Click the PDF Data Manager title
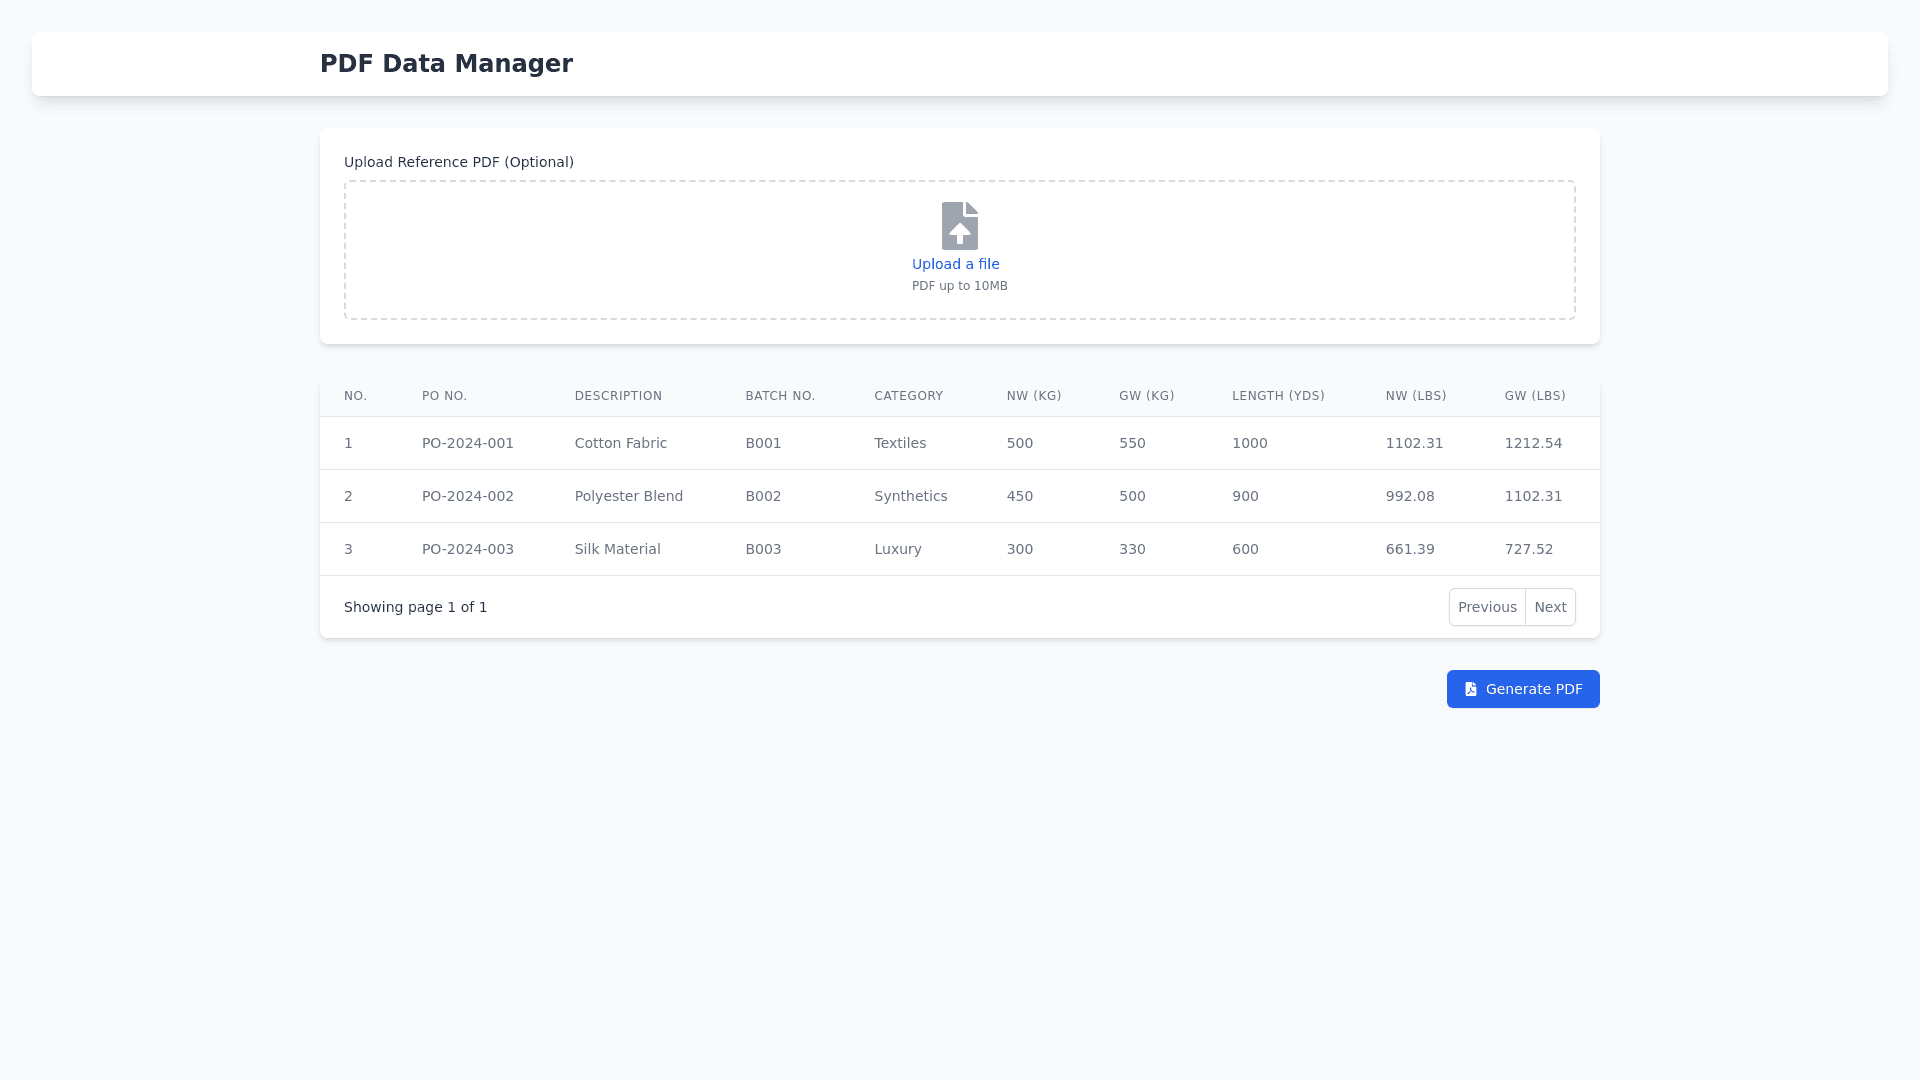 point(446,64)
